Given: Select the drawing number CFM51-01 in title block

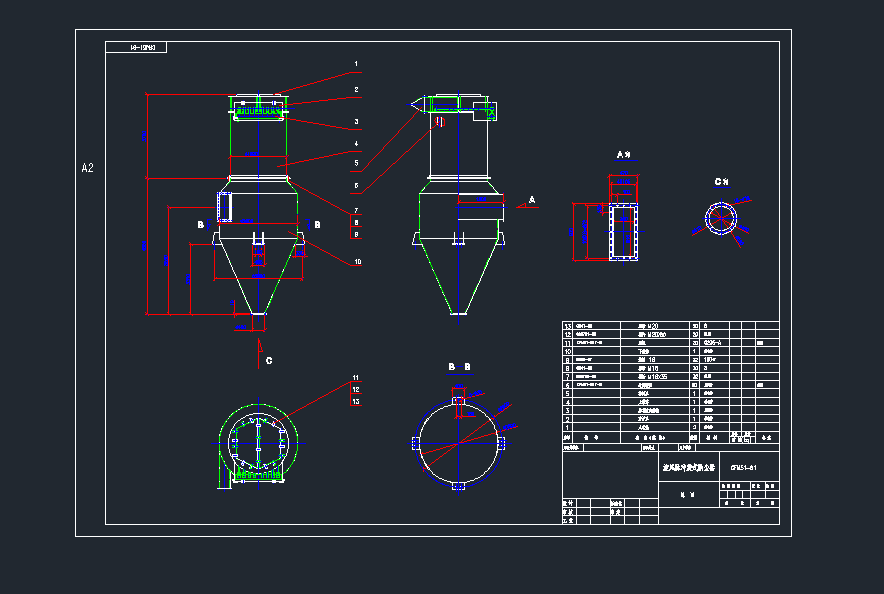Looking at the screenshot, I should point(746,465).
